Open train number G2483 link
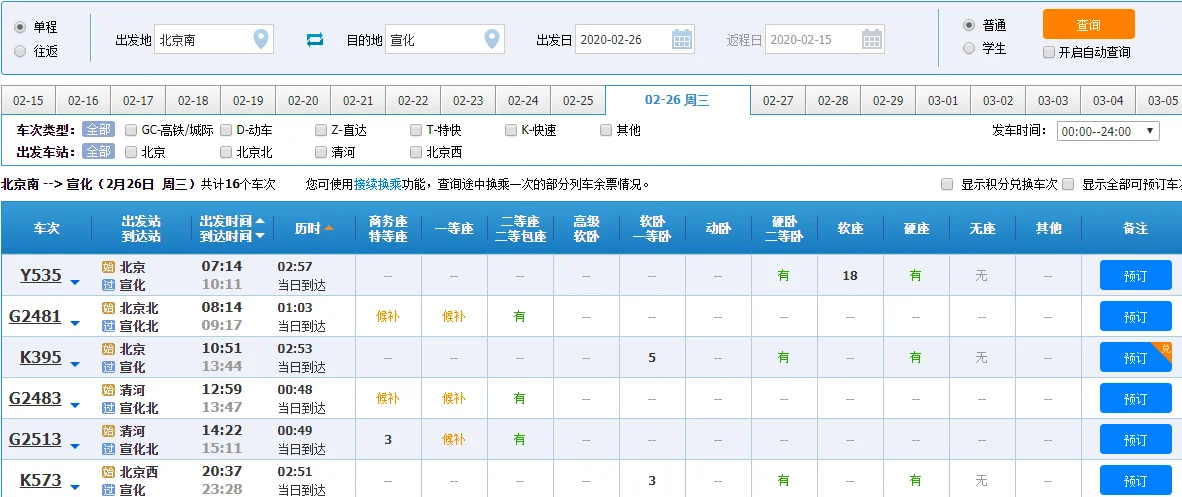Screen dimensions: 1182x497 point(35,397)
